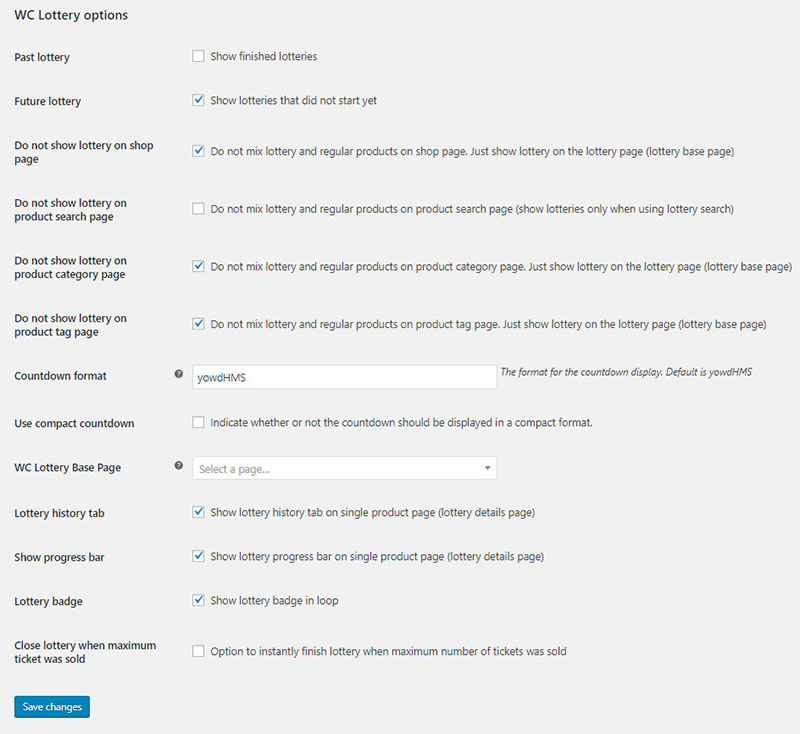The height and width of the screenshot is (734, 800).
Task: Disable the lottery history tab checkbox
Action: point(198,512)
